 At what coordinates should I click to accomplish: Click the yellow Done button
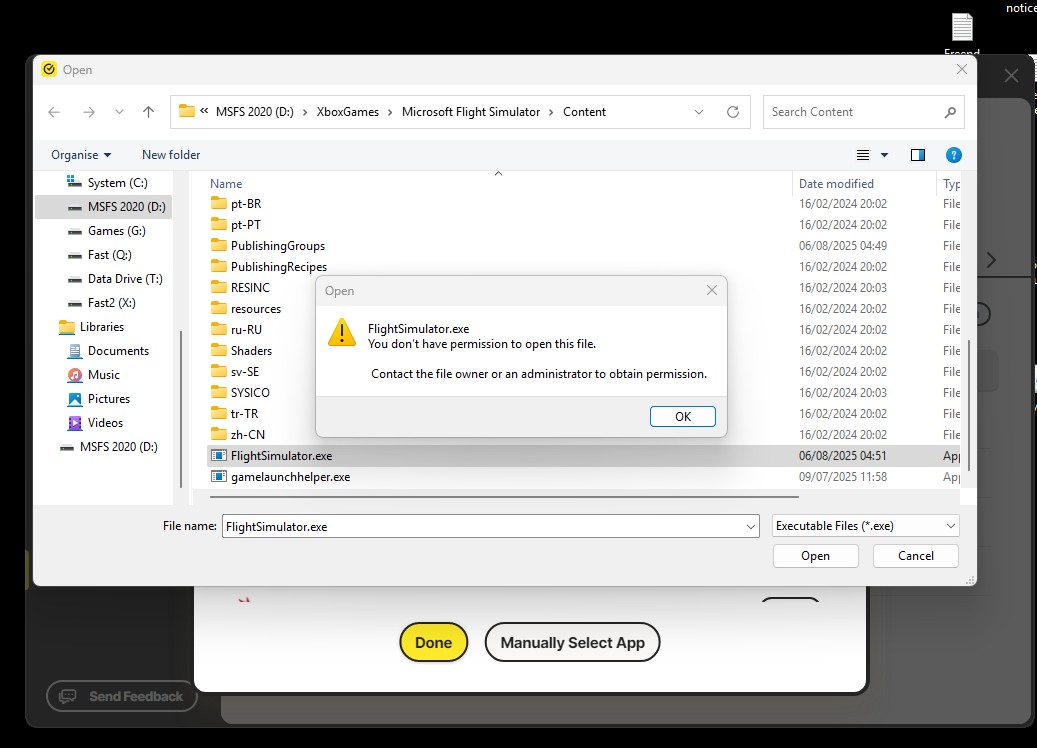pos(434,643)
